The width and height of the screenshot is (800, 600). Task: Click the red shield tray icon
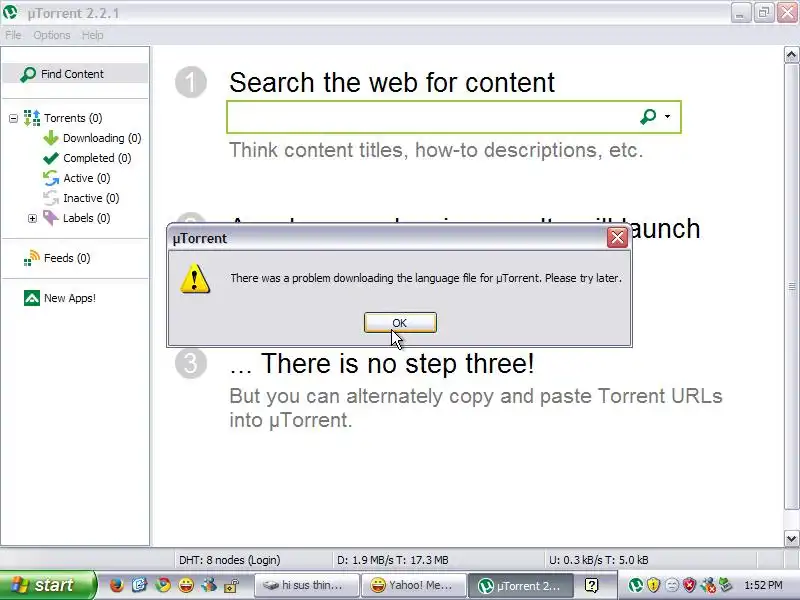(x=690, y=585)
